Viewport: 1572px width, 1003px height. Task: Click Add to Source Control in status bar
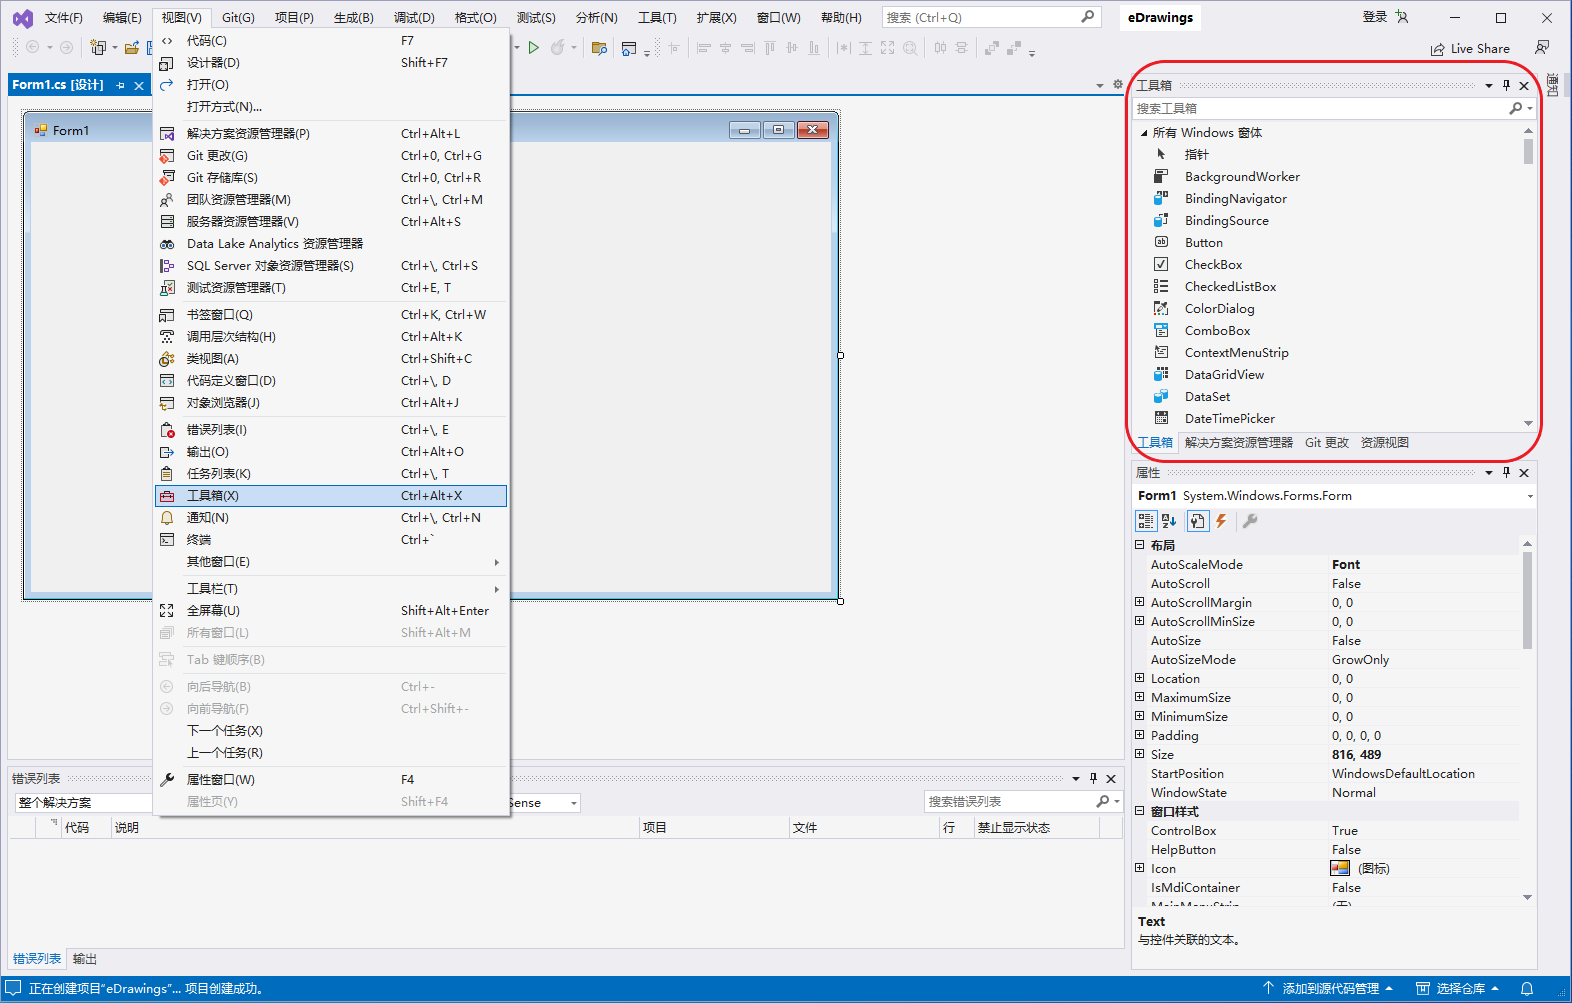click(1328, 988)
